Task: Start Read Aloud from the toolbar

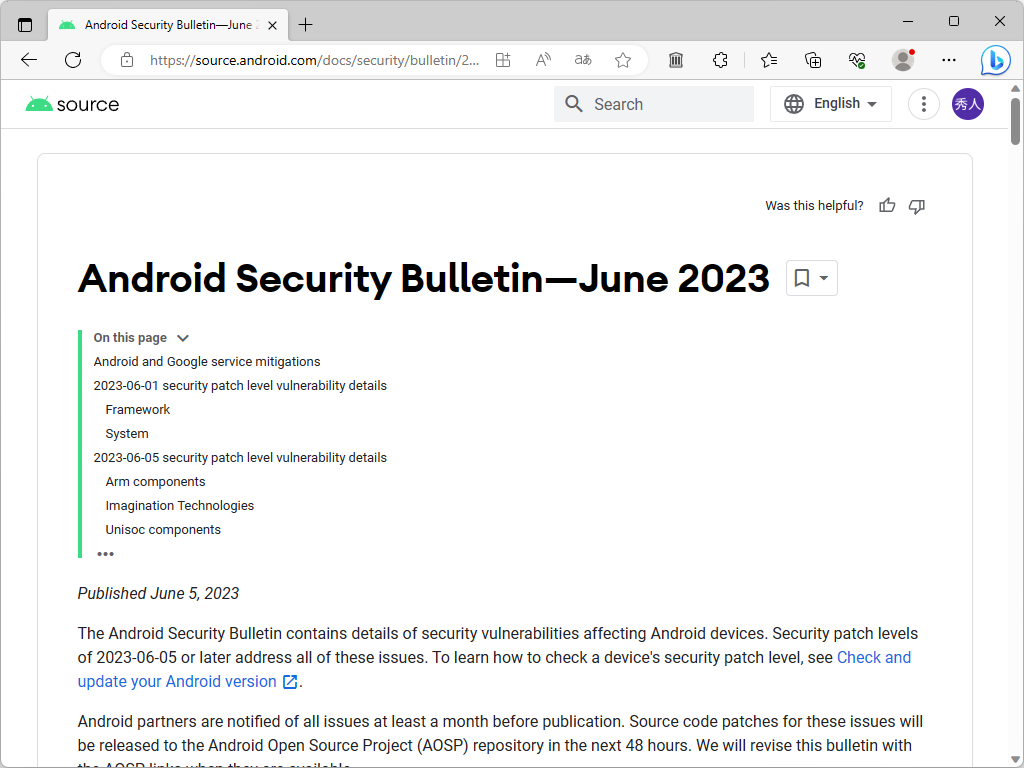Action: (x=542, y=60)
